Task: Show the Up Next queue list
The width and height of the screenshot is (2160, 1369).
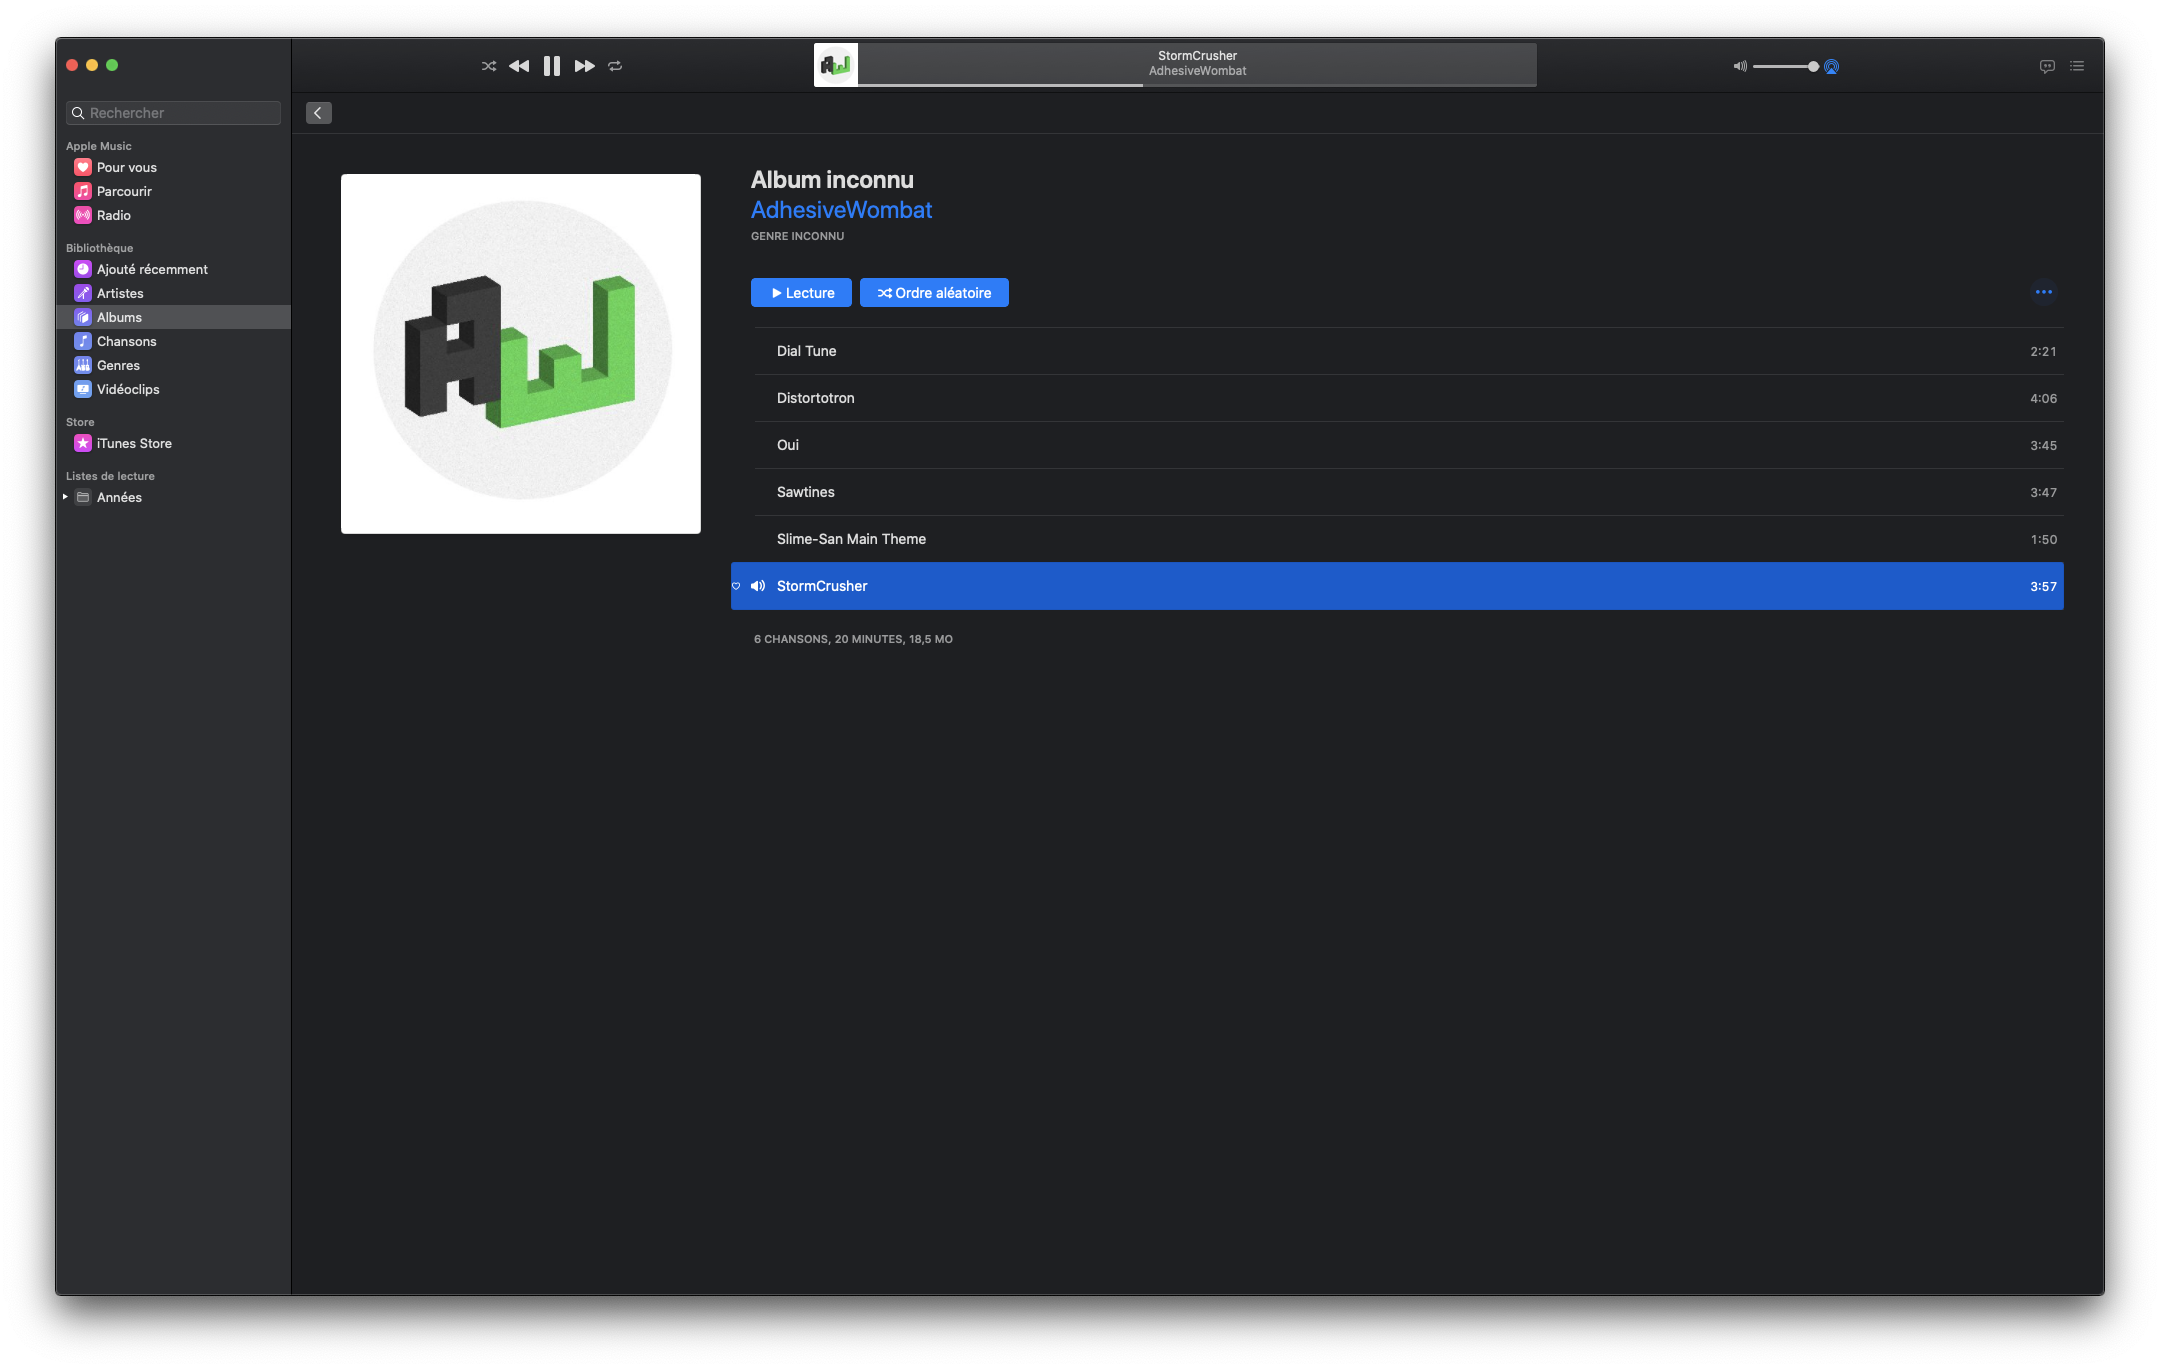Action: (x=2077, y=66)
